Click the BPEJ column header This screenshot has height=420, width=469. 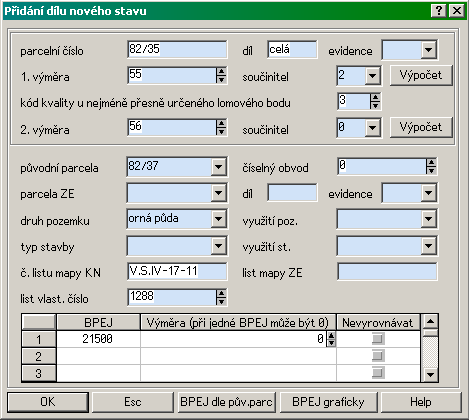(98, 322)
